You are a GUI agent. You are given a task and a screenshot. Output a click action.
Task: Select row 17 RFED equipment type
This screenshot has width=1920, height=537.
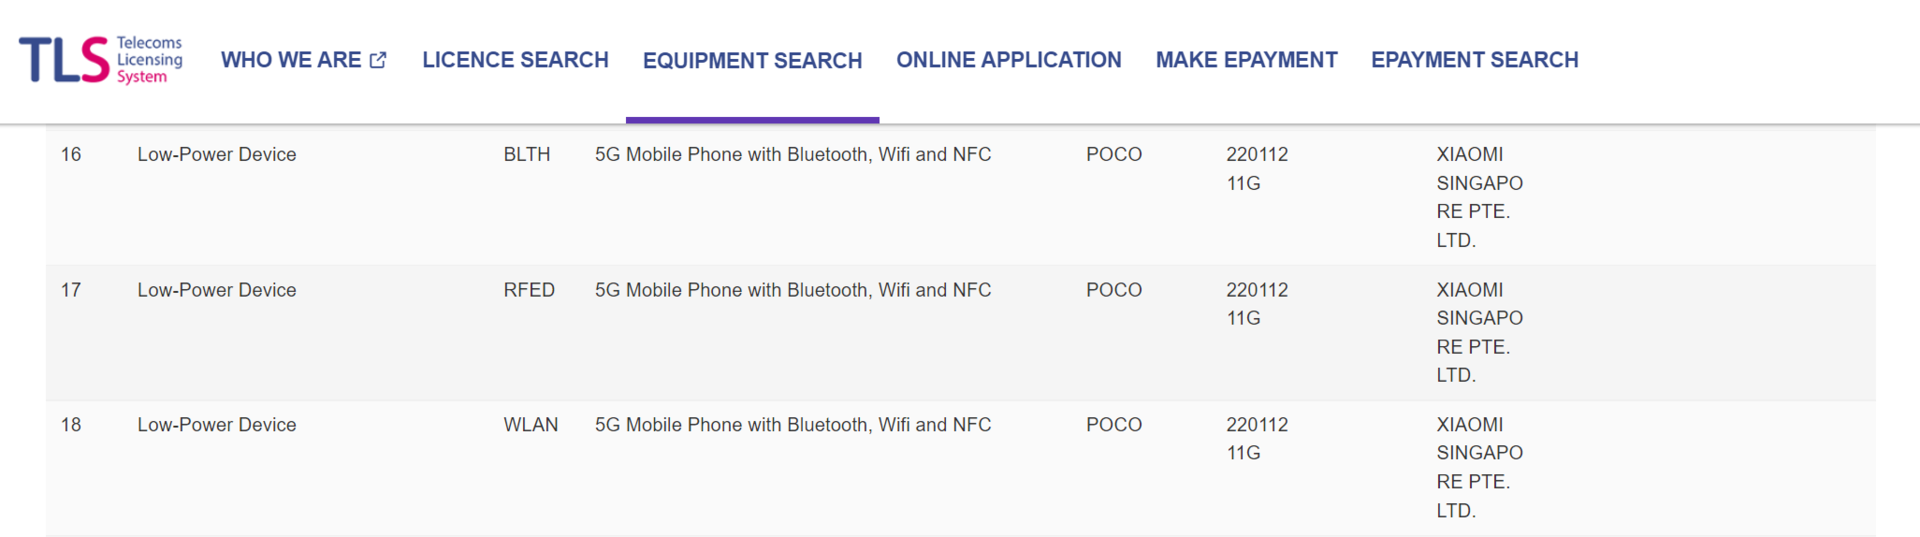click(529, 290)
